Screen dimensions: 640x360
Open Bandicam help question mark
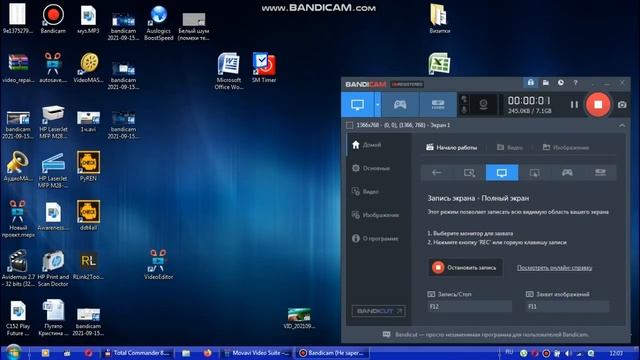tap(576, 83)
